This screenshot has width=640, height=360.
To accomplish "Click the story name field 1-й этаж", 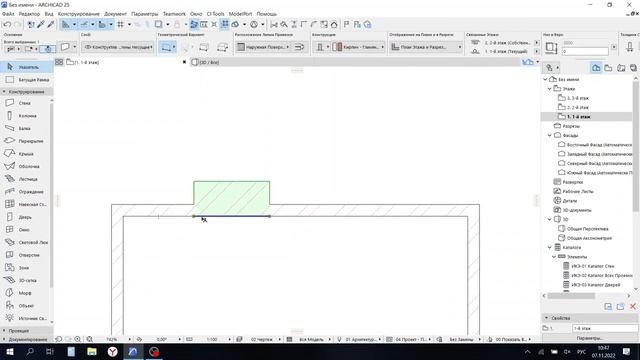I will (604, 328).
